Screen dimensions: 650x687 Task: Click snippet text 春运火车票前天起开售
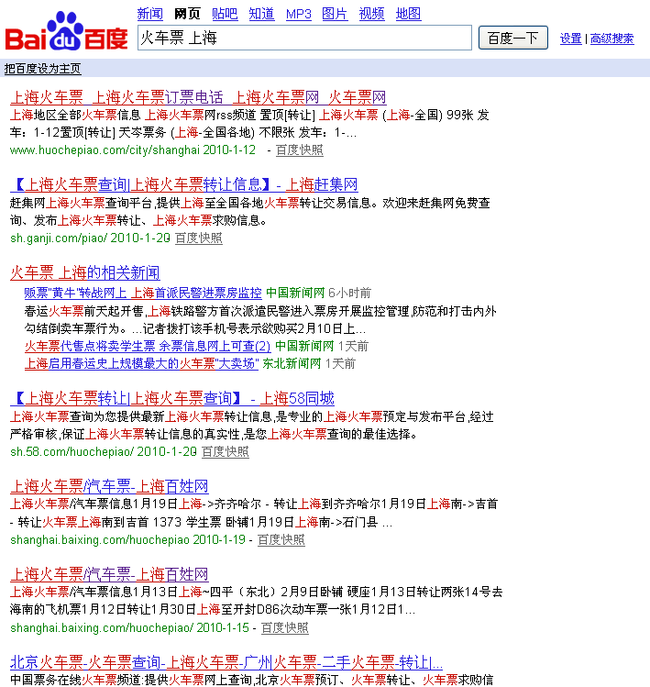point(84,312)
